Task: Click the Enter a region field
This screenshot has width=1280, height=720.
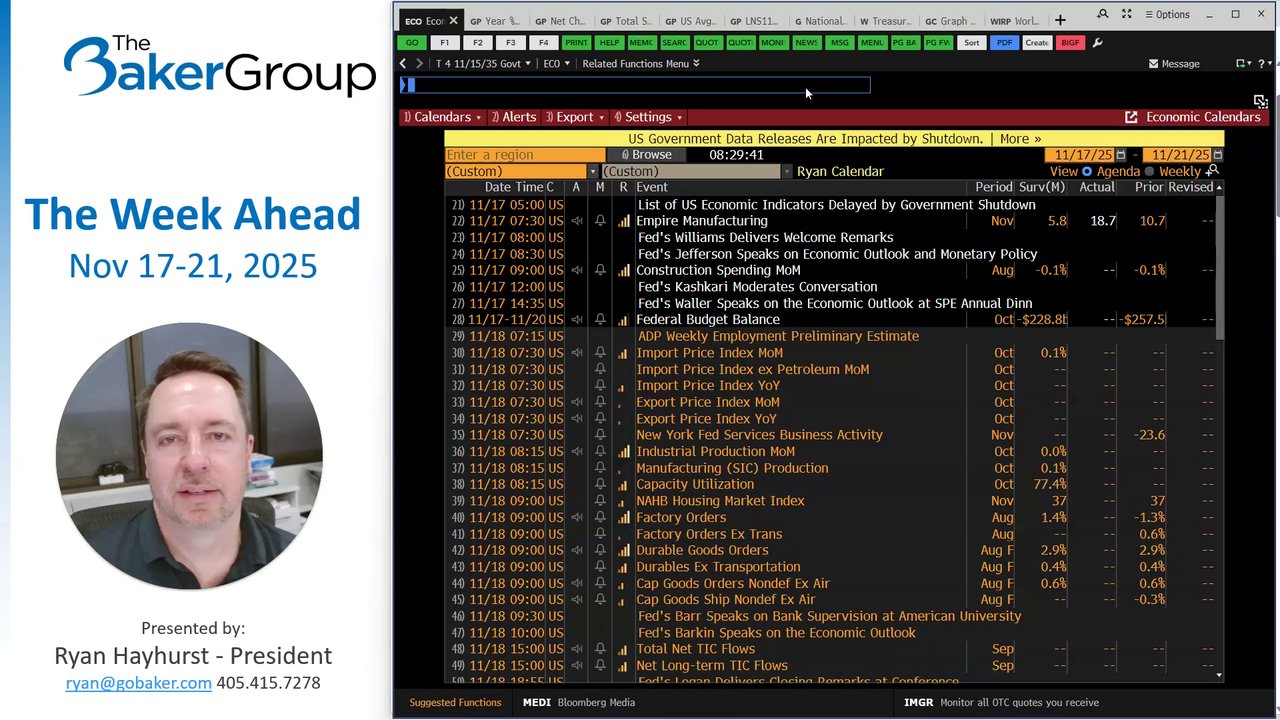Action: point(524,155)
